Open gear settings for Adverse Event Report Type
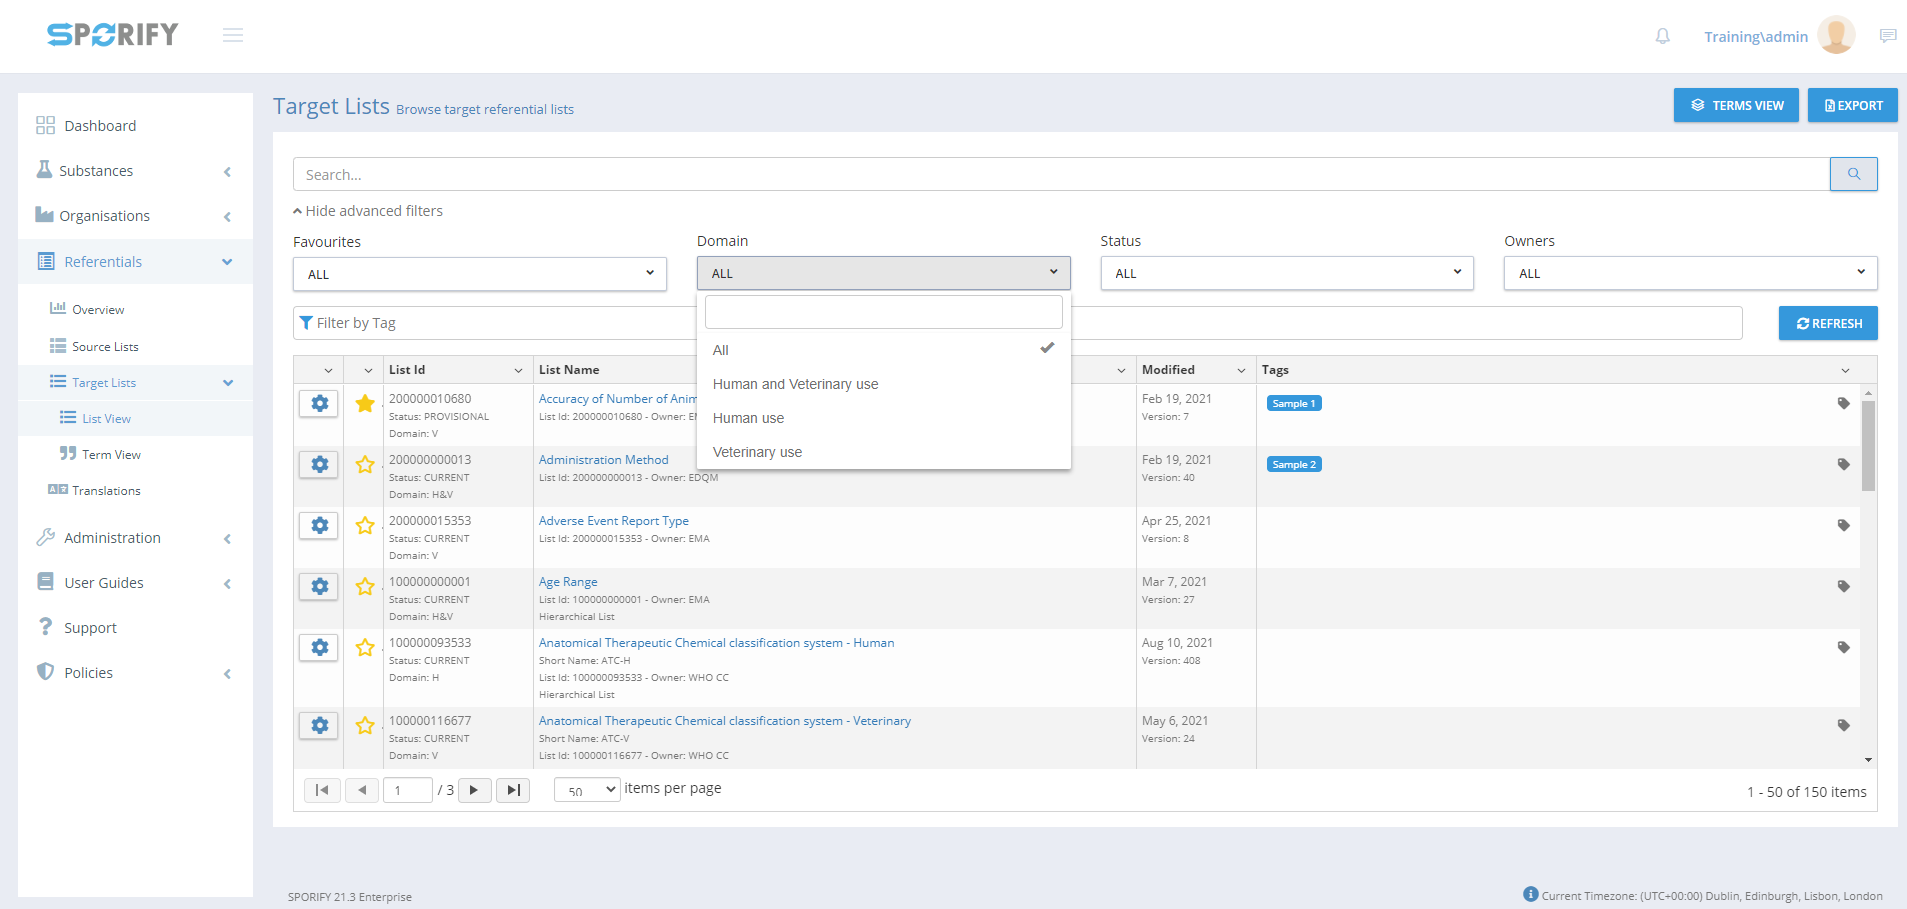This screenshot has width=1907, height=909. coord(319,525)
